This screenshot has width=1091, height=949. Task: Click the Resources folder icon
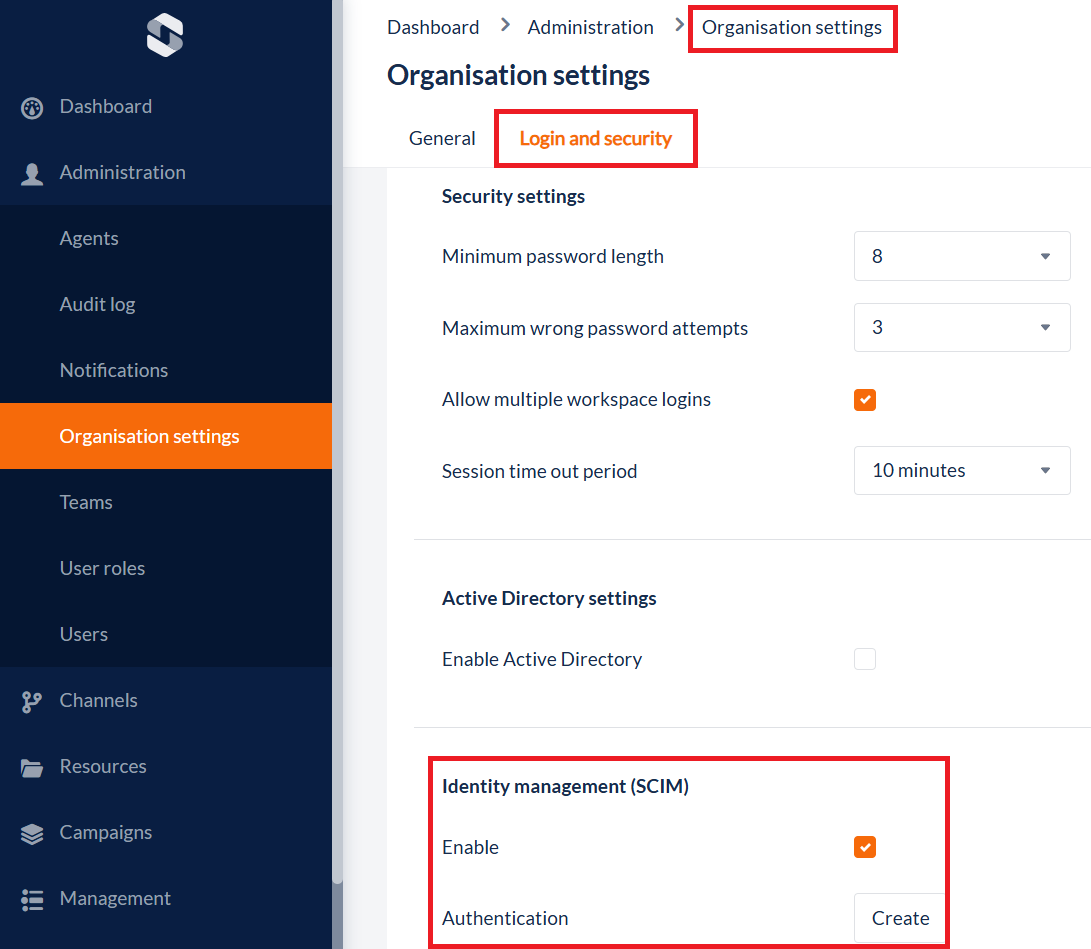coord(32,768)
